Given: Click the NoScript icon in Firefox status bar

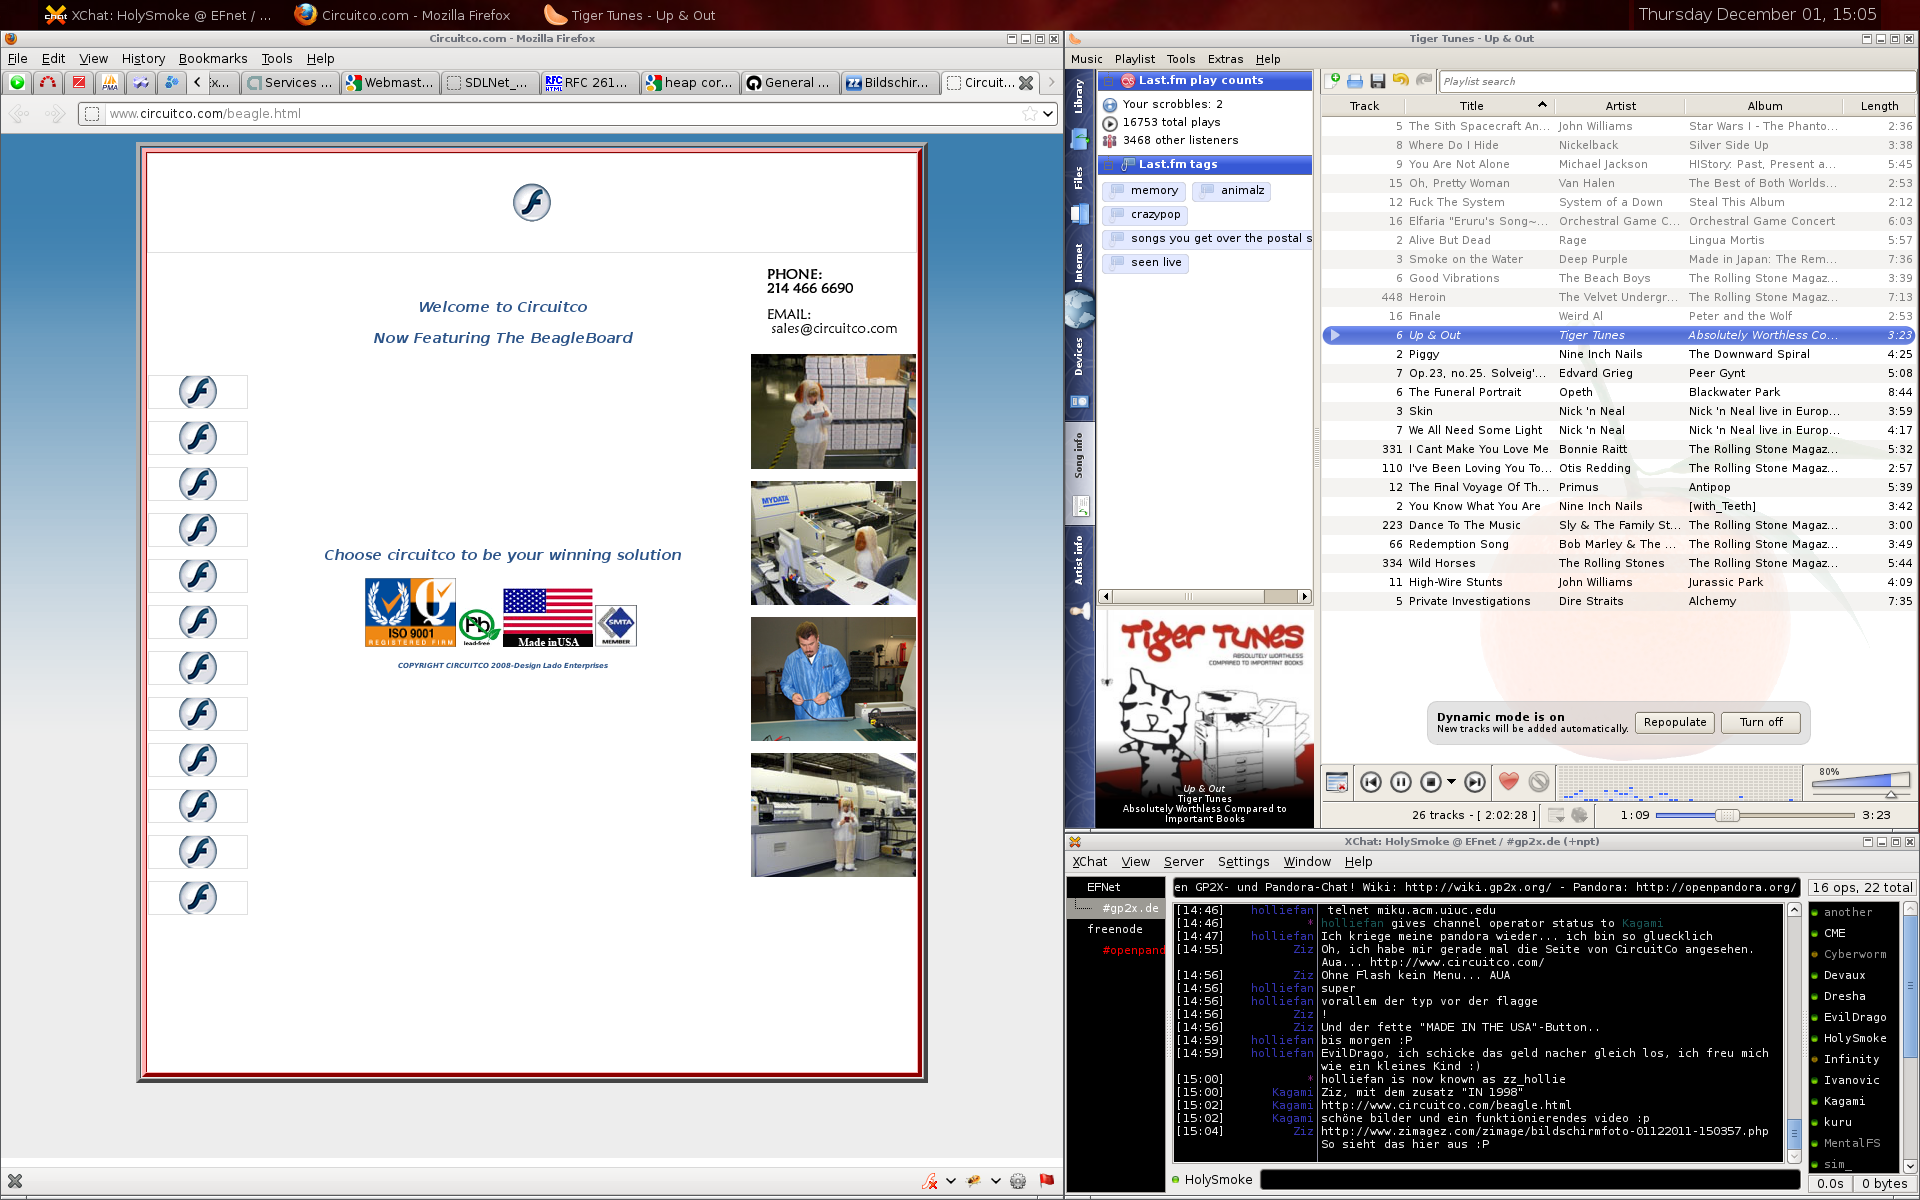Looking at the screenshot, I should tap(930, 1181).
